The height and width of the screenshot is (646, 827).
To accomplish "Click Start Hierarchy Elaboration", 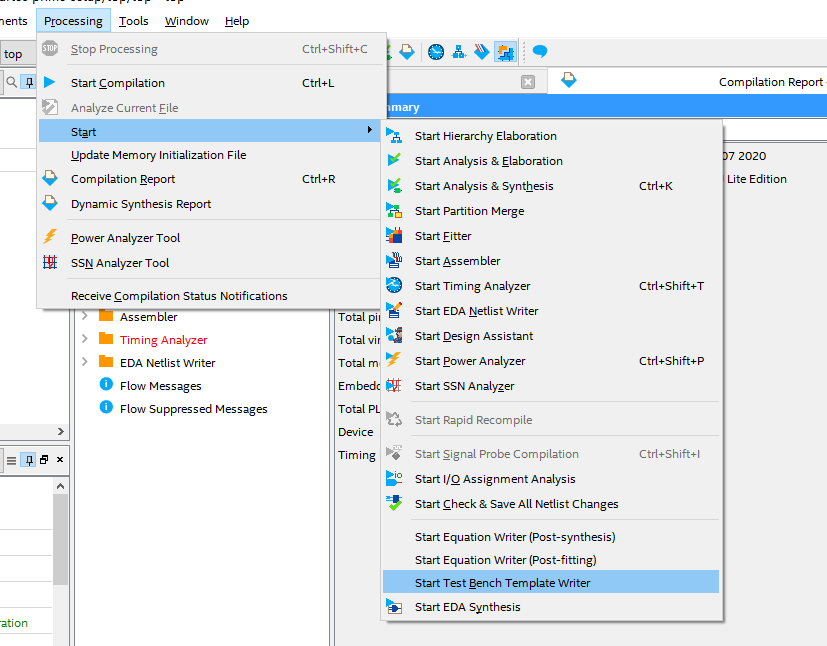I will coord(551,136).
